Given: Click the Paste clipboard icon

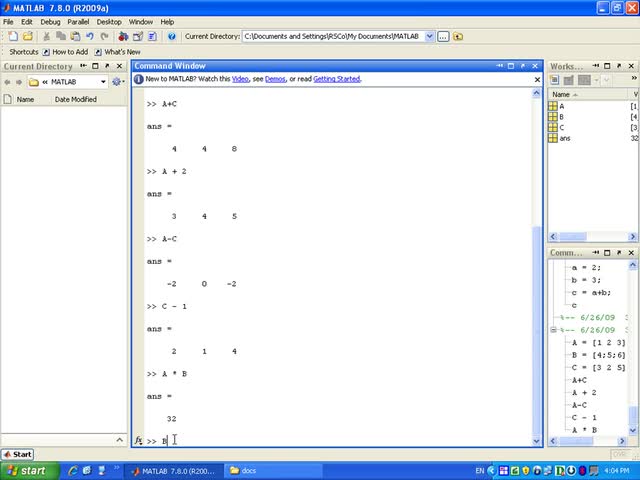Looking at the screenshot, I should tap(75, 36).
